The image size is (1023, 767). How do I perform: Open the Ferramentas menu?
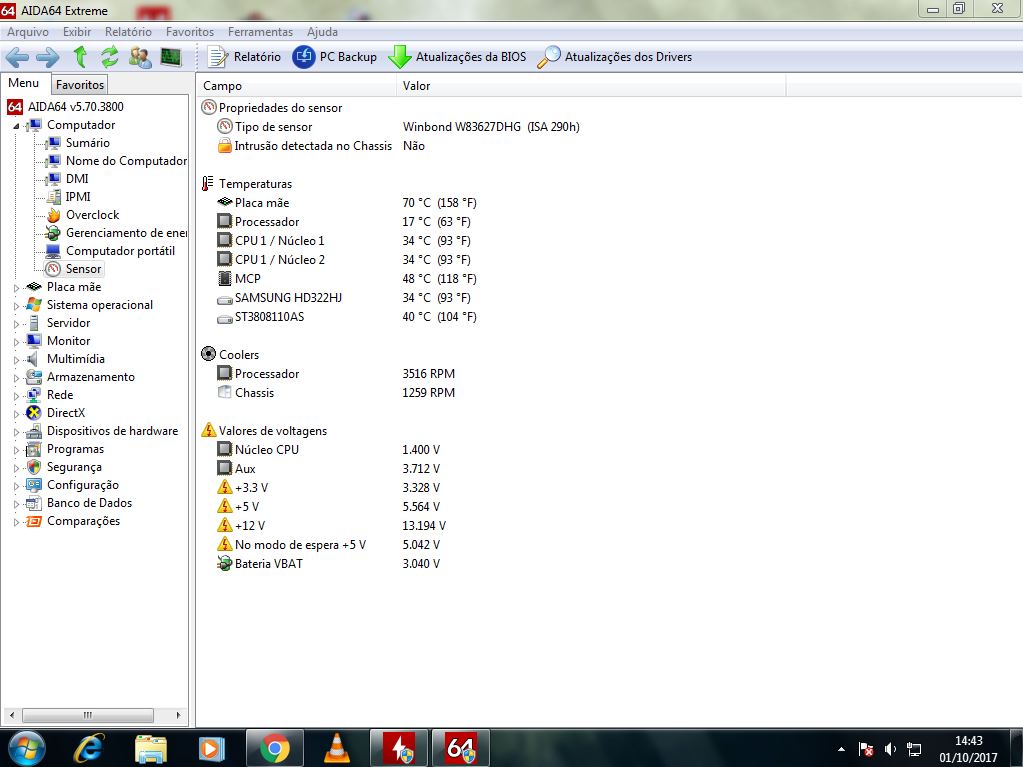260,32
